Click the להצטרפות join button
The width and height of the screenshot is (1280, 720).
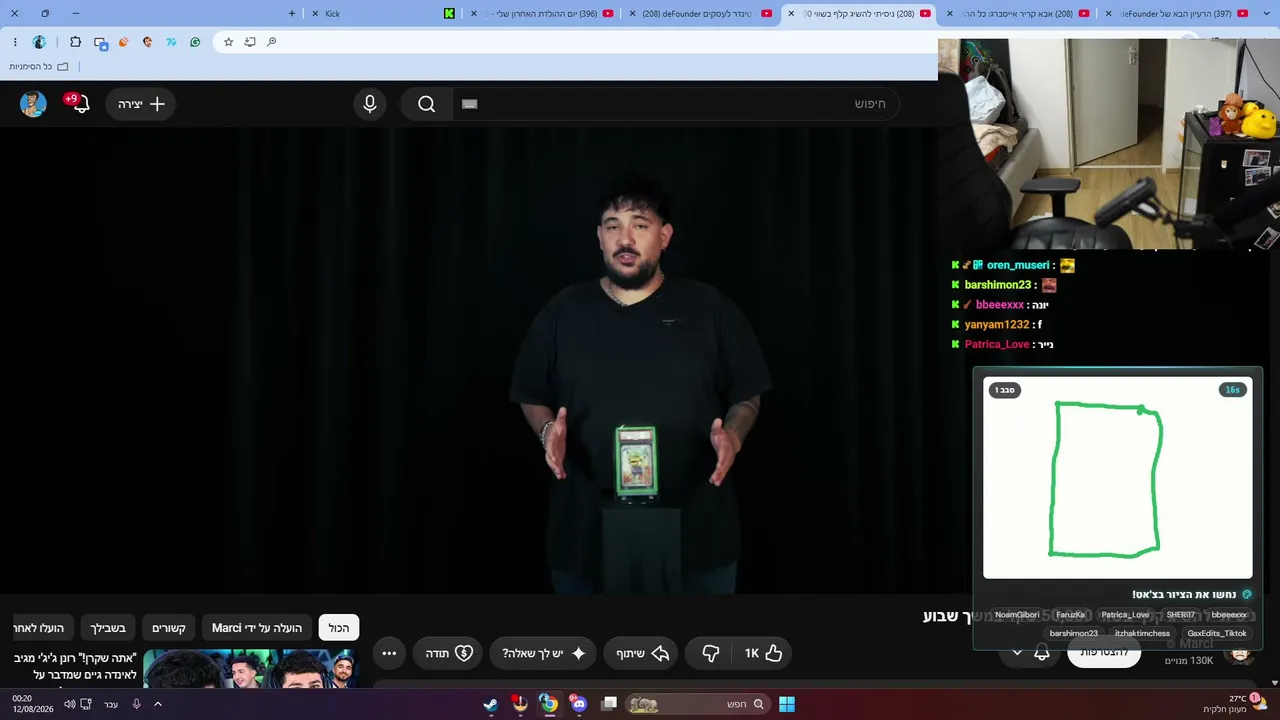[x=1104, y=653]
